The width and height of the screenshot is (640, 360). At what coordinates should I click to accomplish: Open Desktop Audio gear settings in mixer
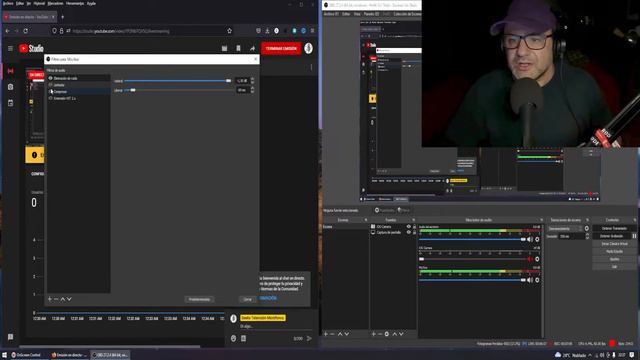click(x=537, y=240)
